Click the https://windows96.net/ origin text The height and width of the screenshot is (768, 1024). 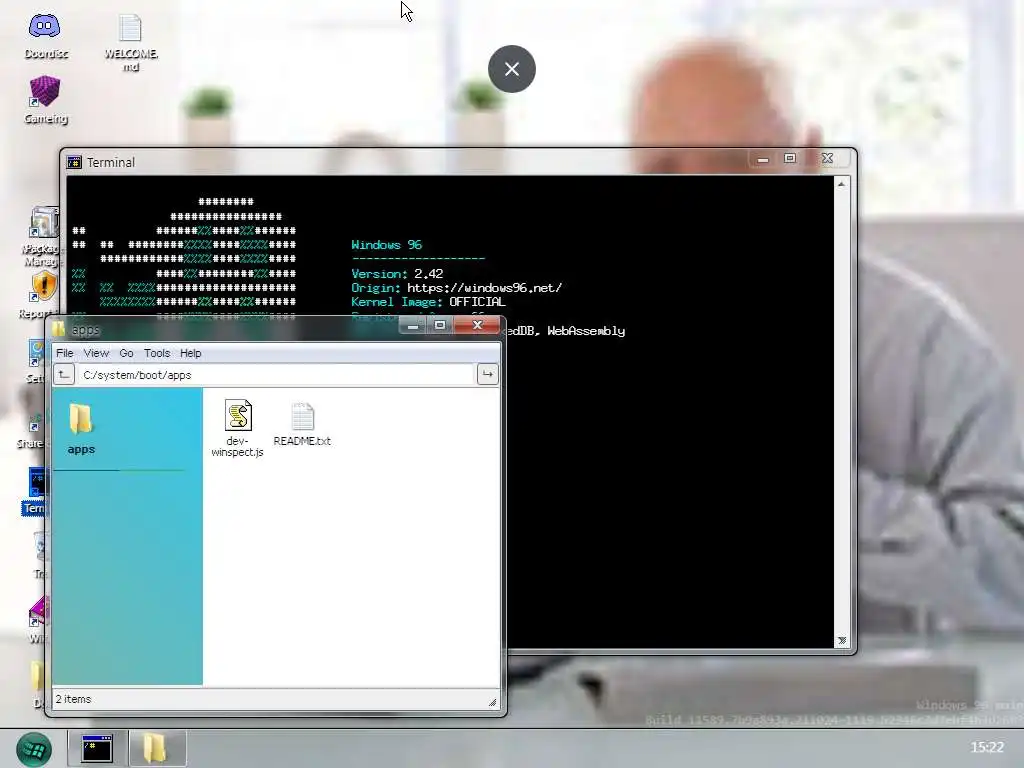click(x=484, y=287)
